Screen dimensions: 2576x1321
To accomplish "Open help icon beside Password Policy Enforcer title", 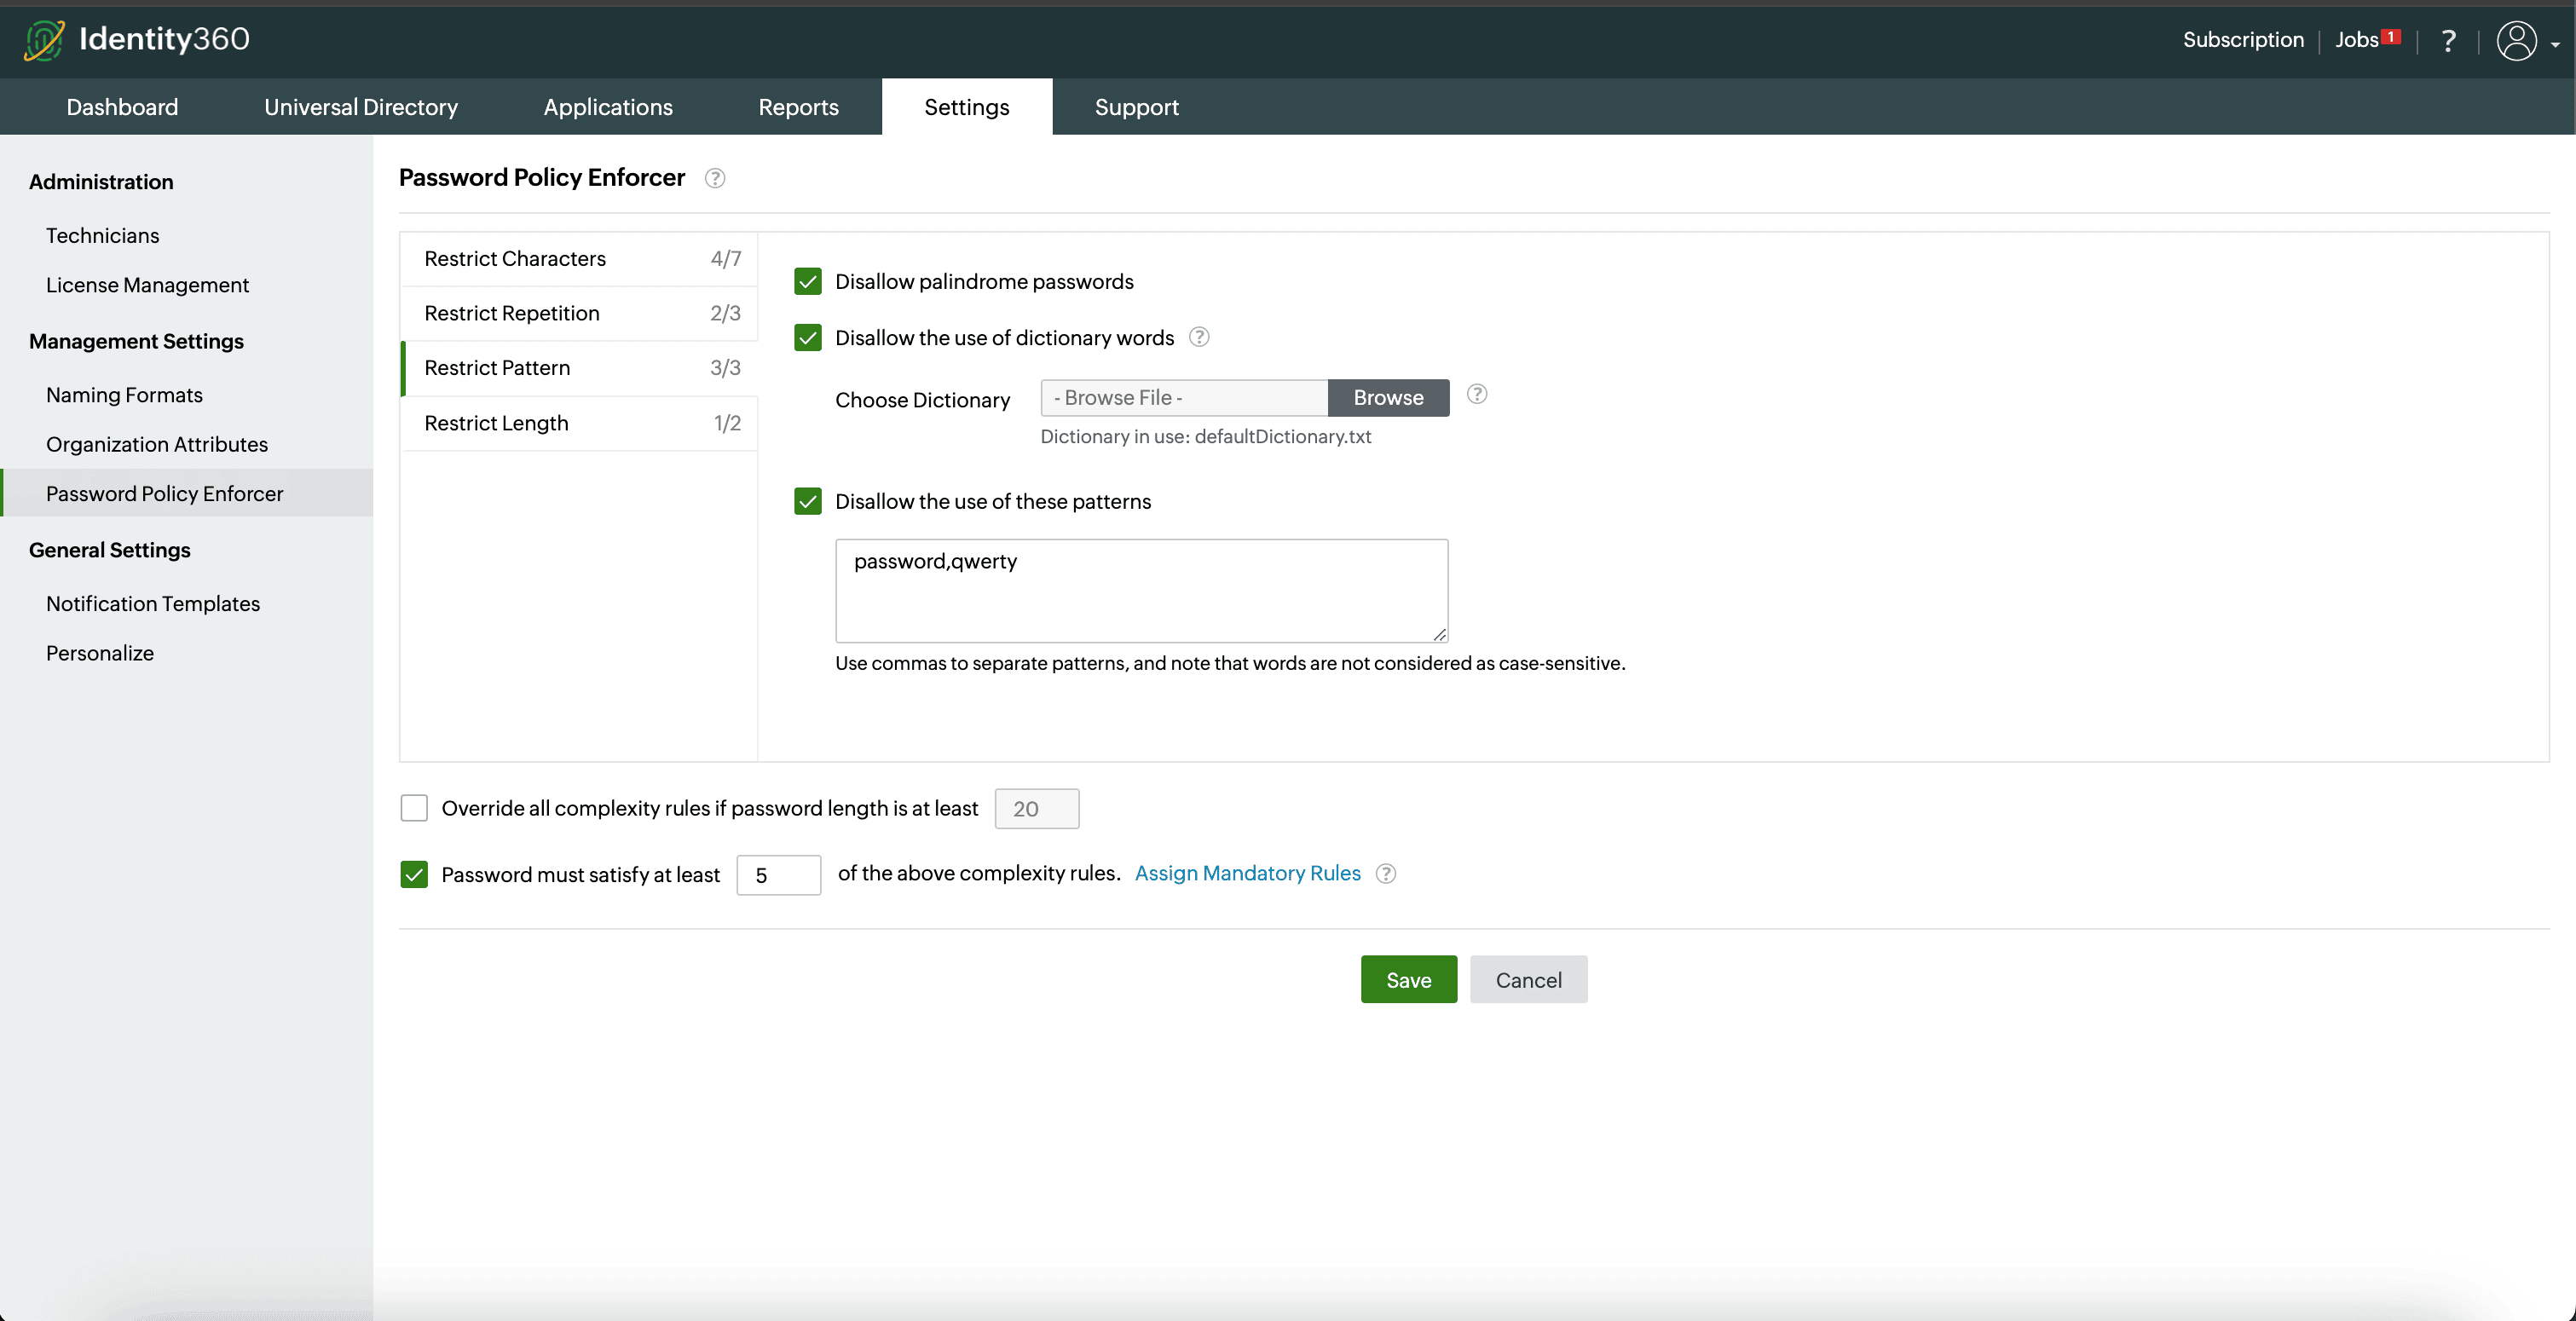I will click(714, 178).
